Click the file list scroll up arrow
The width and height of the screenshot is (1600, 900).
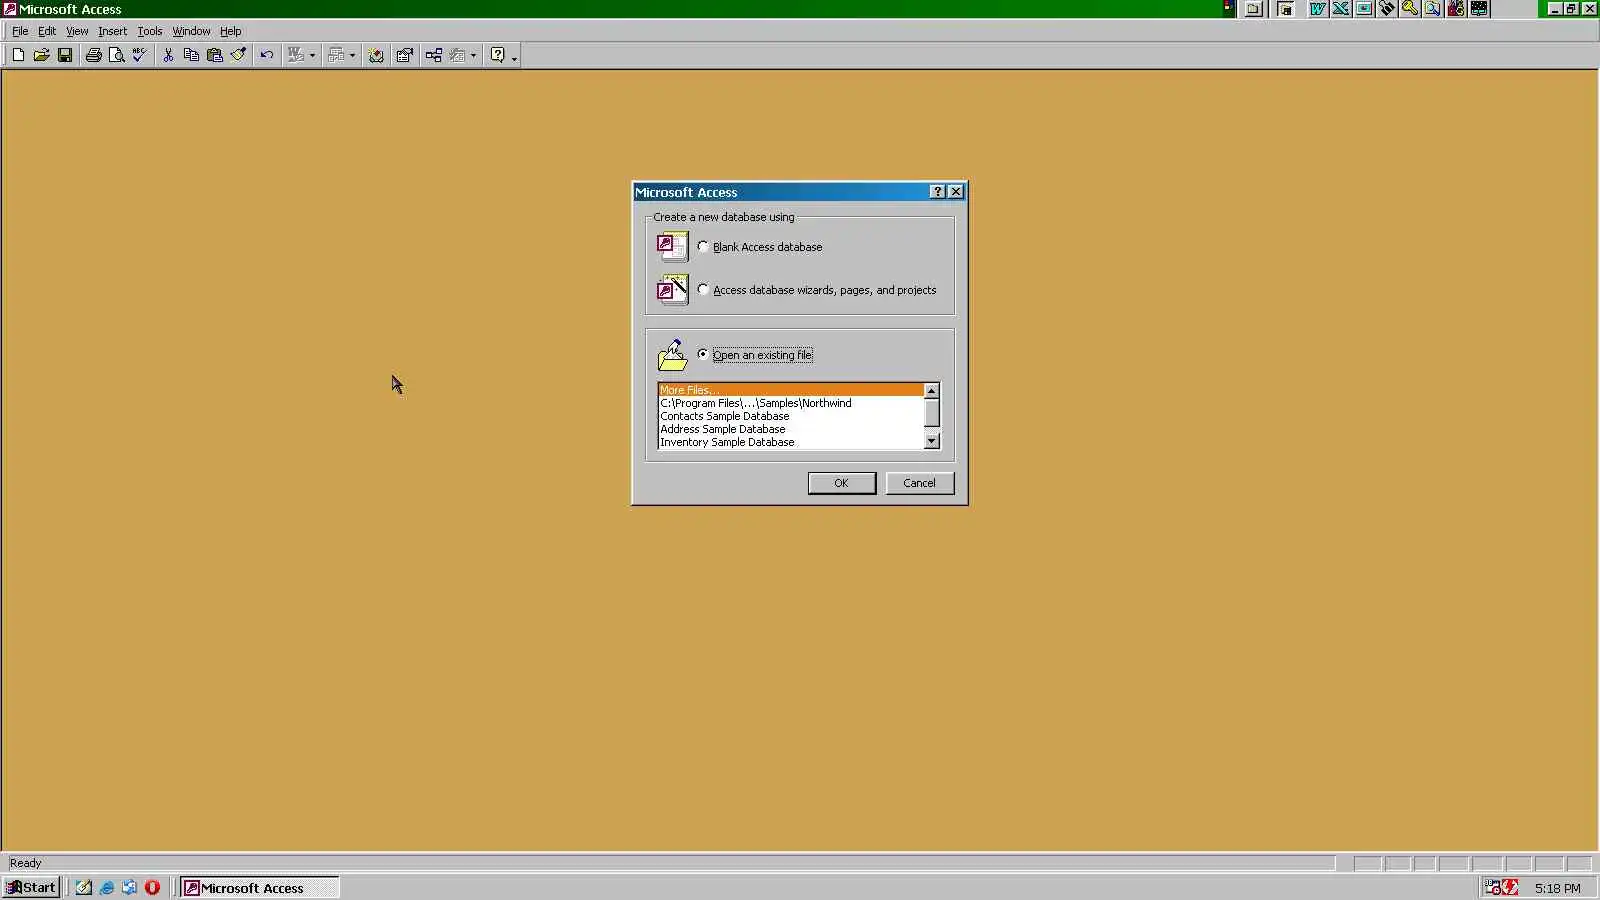(x=932, y=391)
